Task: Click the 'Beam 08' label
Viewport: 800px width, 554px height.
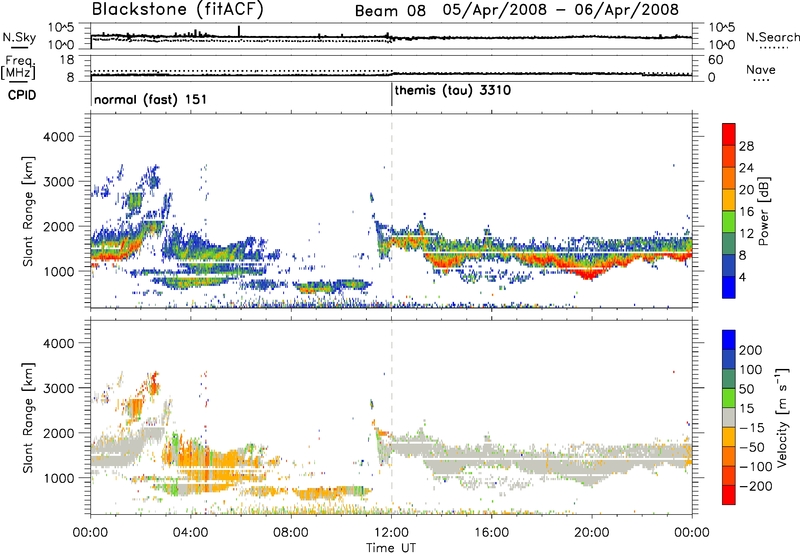Action: [390, 11]
